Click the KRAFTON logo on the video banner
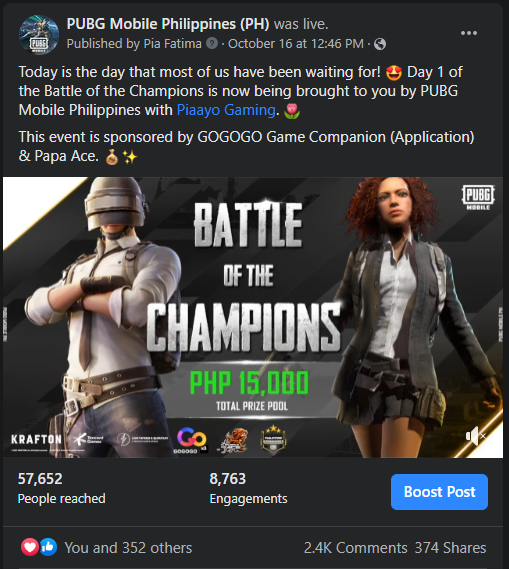Image resolution: width=509 pixels, height=569 pixels. (x=36, y=439)
